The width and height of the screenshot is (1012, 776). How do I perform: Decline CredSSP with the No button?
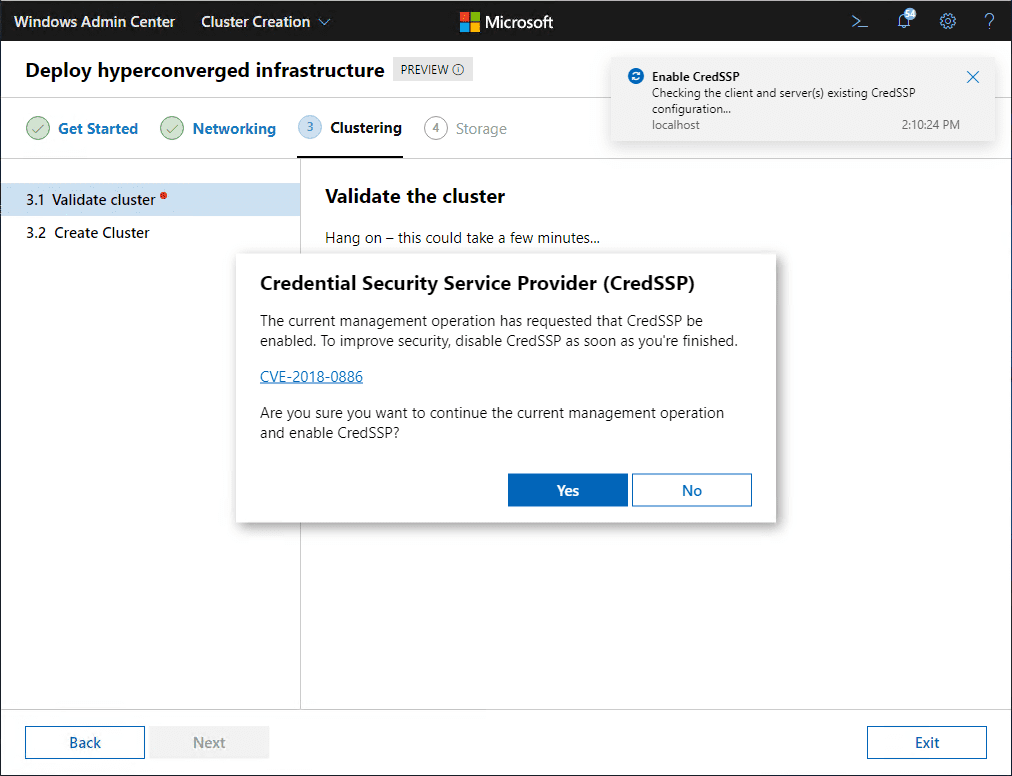[x=692, y=490]
